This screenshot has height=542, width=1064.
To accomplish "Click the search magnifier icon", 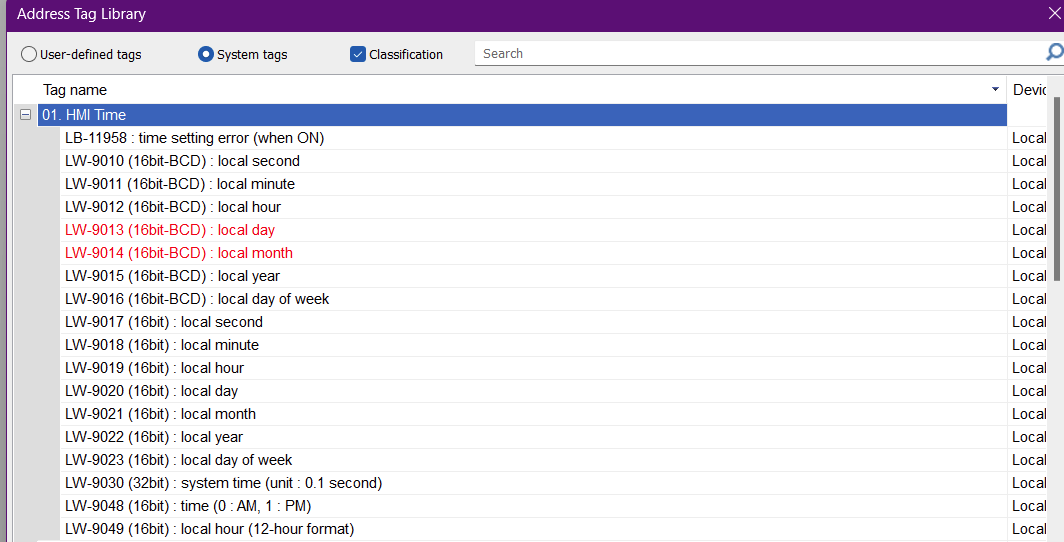I will pyautogui.click(x=1053, y=53).
